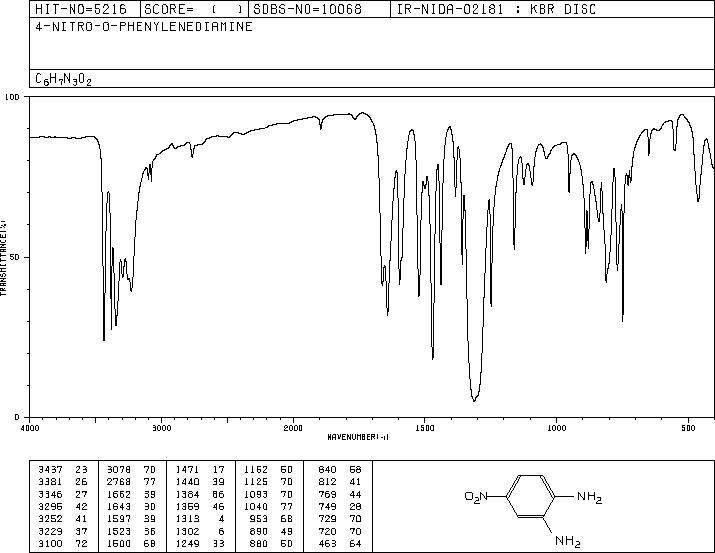Image resolution: width=715 pixels, height=553 pixels.
Task: Click the compound name 4-NITRO-O-PHENYLENEDIAMINE
Action: [x=144, y=26]
